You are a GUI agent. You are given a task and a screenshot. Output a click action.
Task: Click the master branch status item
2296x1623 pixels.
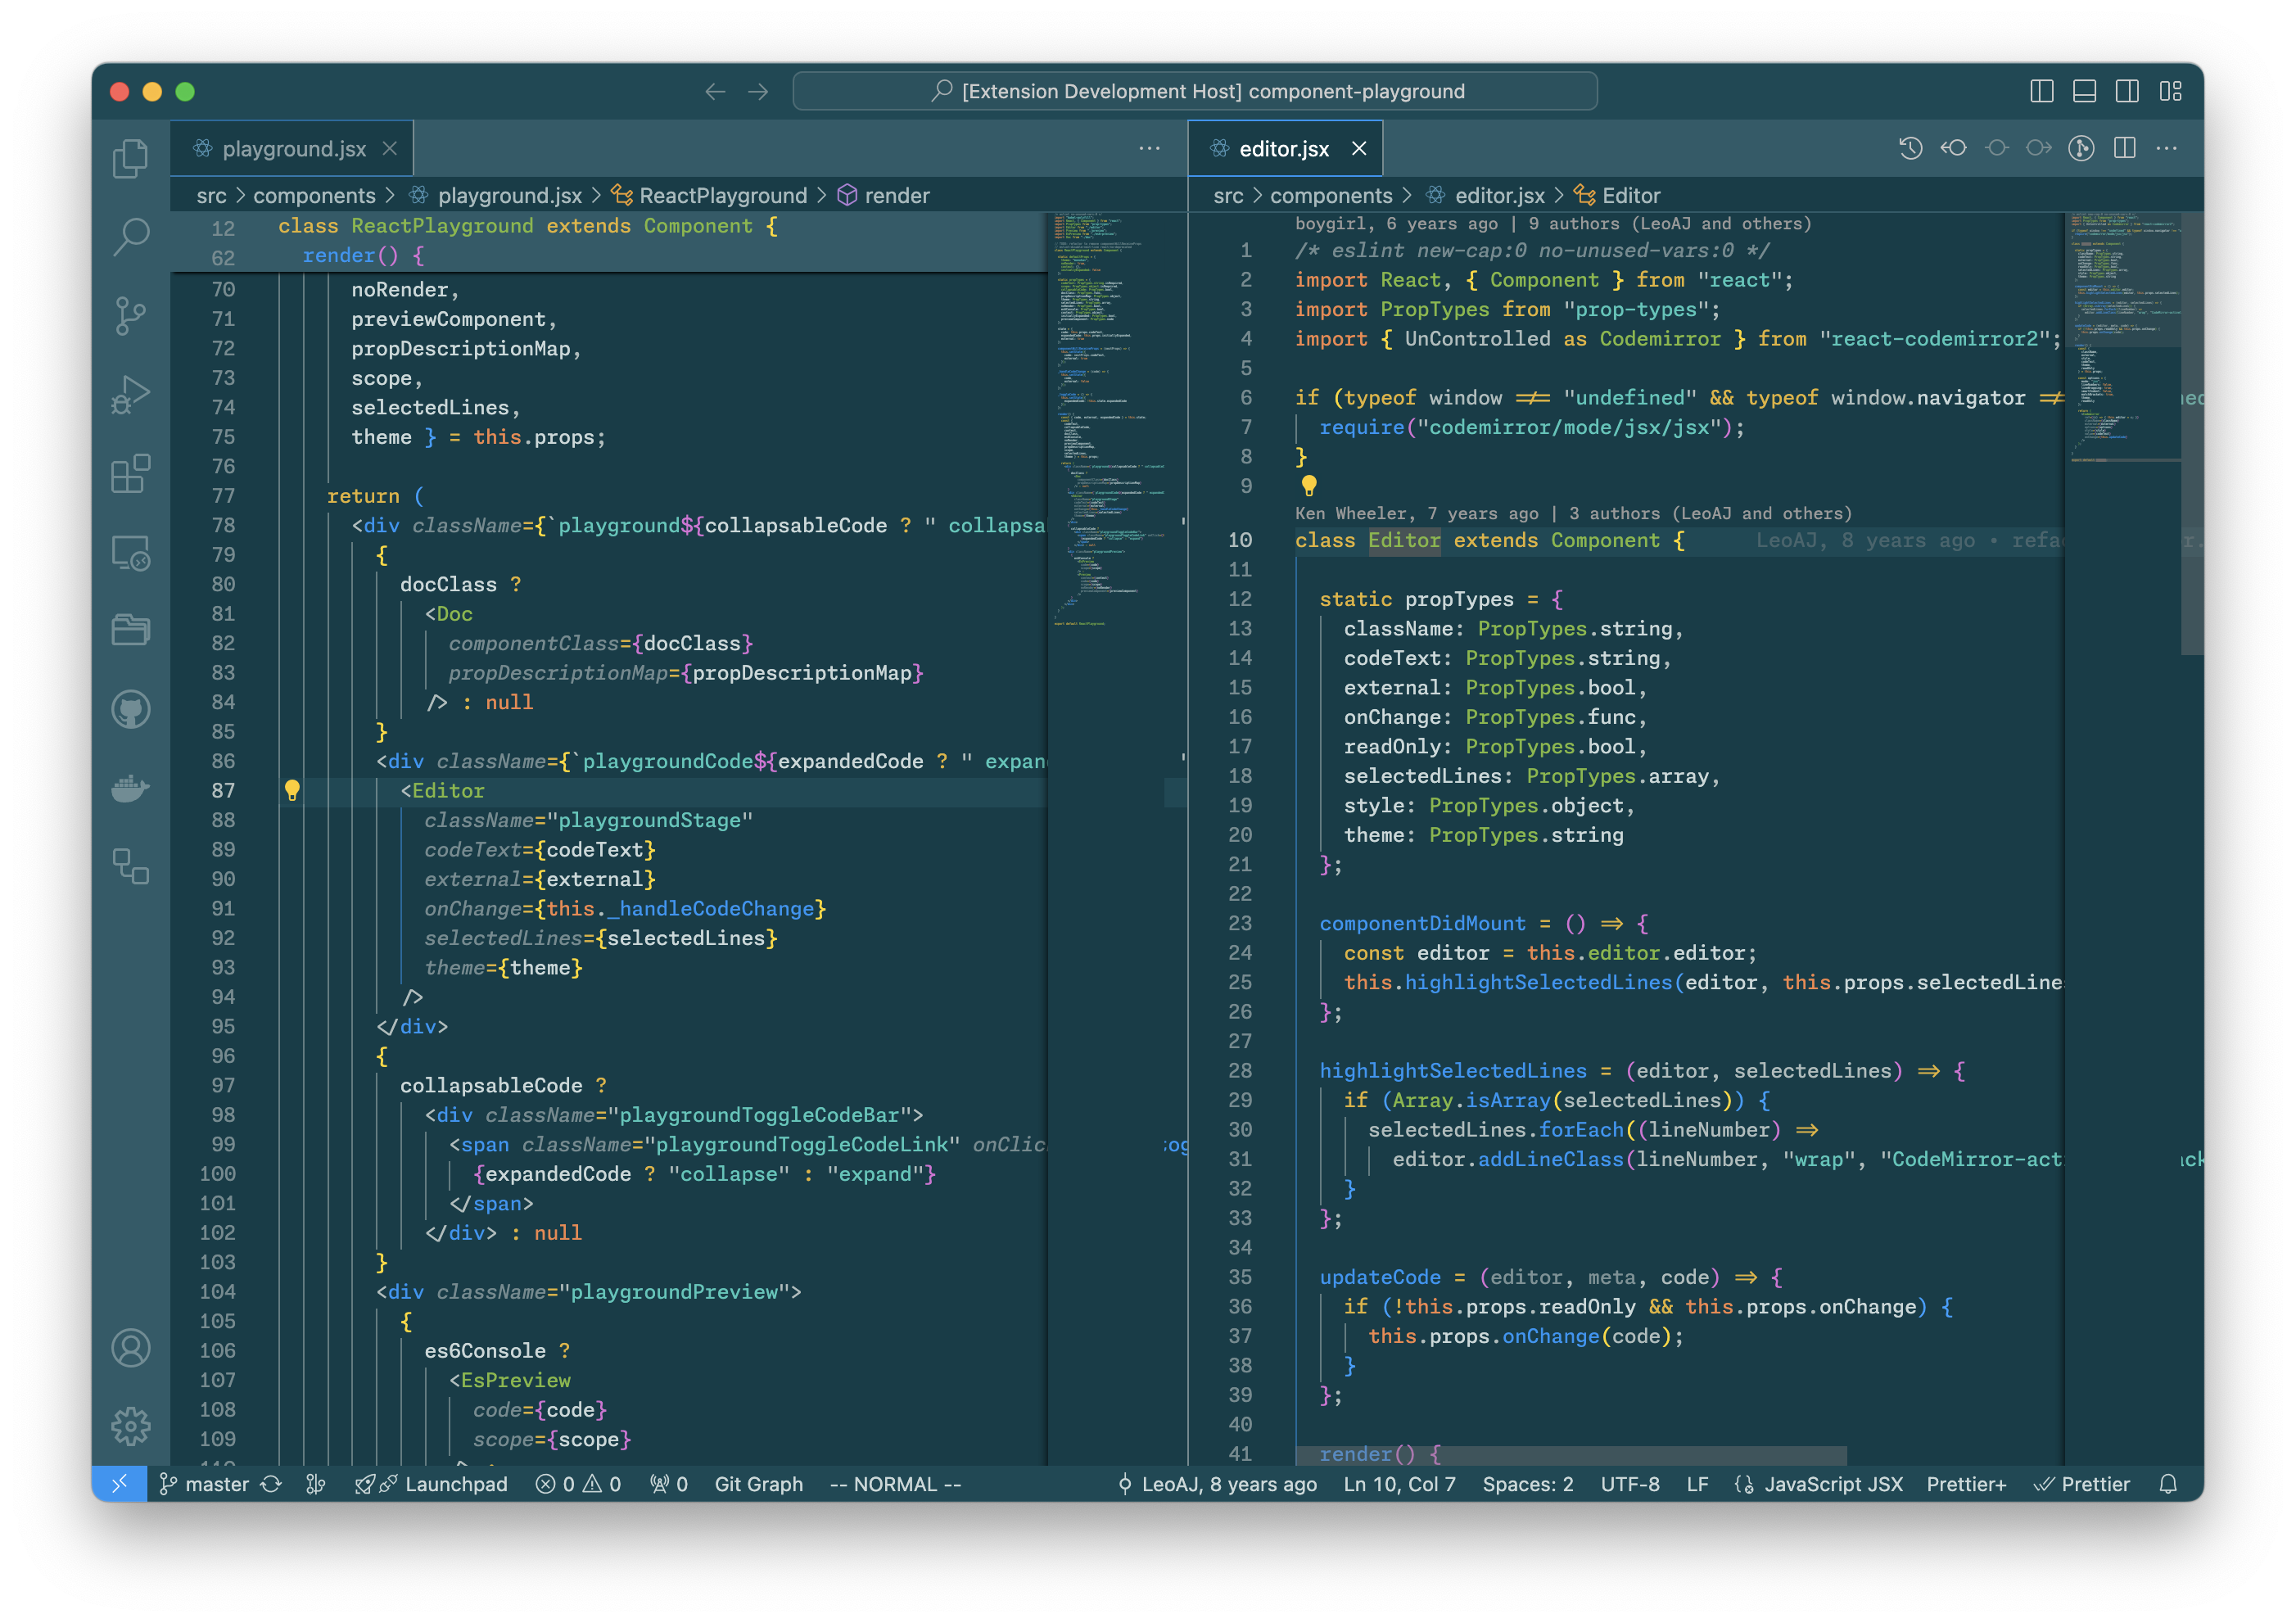tap(204, 1484)
